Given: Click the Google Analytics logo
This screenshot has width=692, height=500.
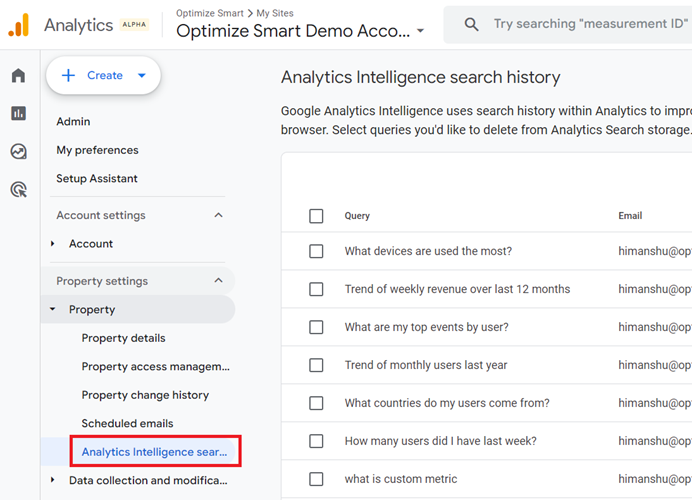Looking at the screenshot, I should tap(19, 25).
